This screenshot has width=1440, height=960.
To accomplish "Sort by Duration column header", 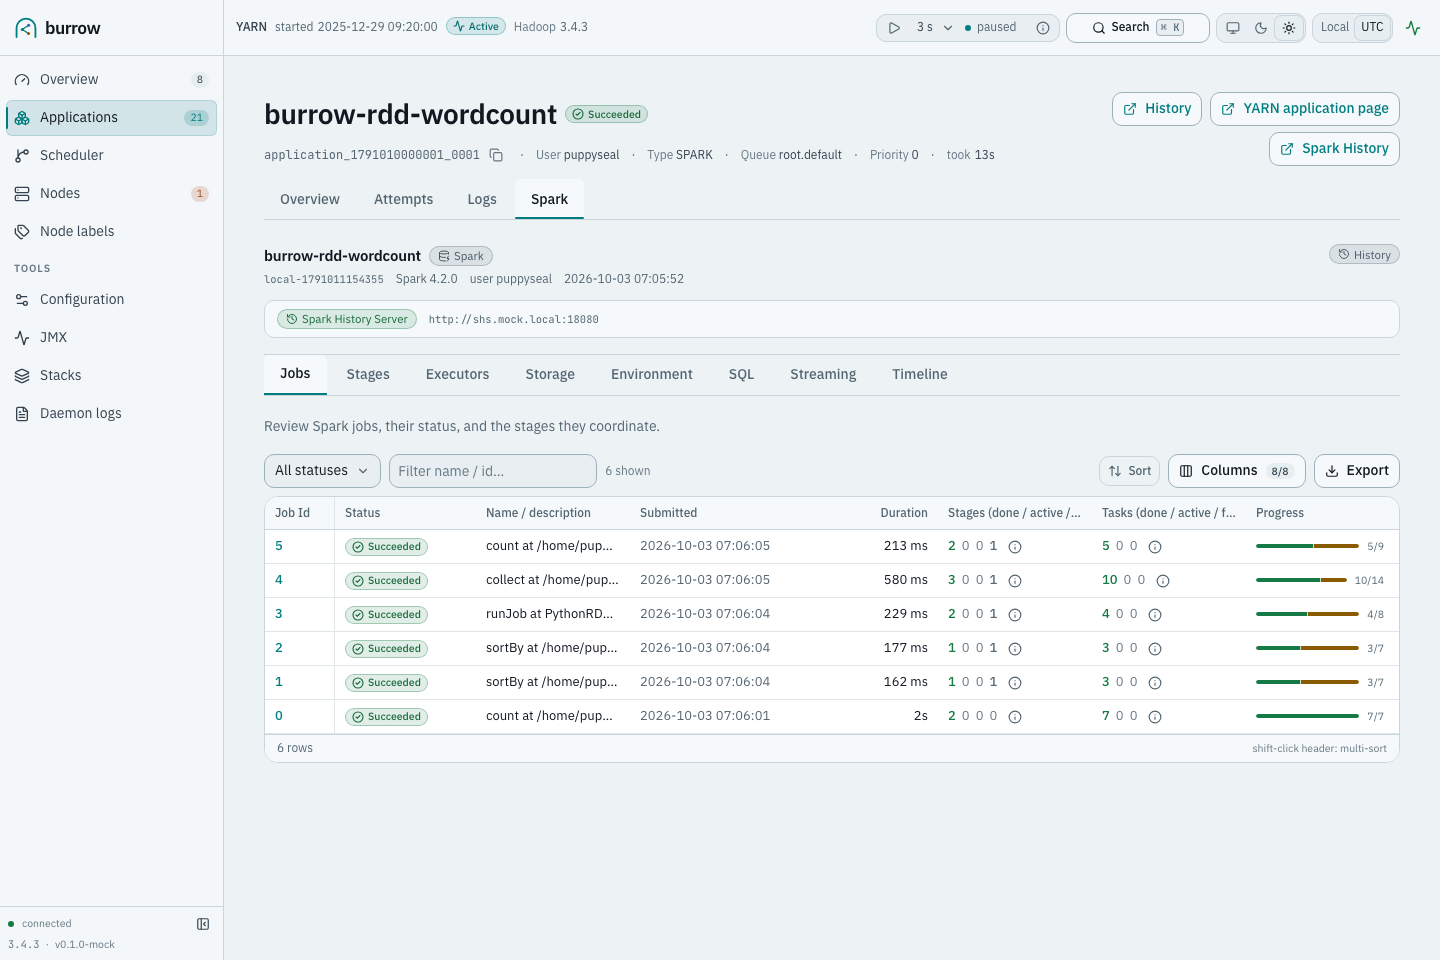I will (x=904, y=513).
